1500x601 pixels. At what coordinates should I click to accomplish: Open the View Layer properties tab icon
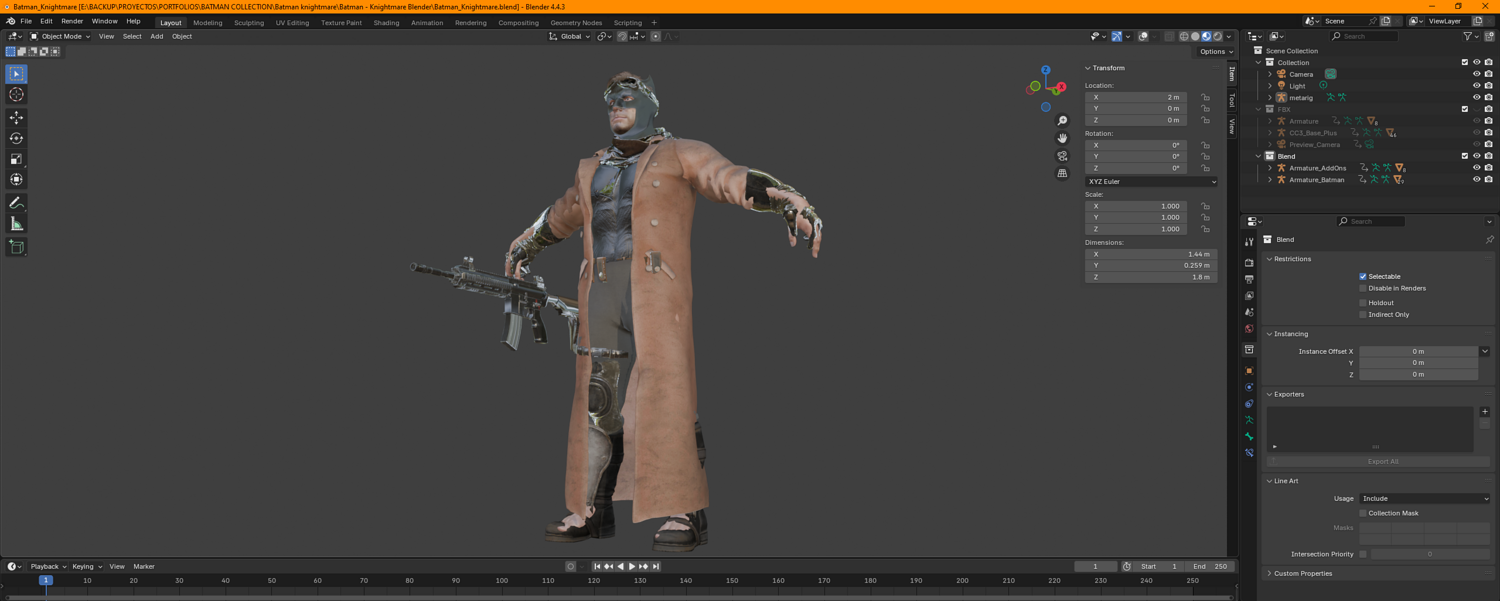coord(1249,296)
